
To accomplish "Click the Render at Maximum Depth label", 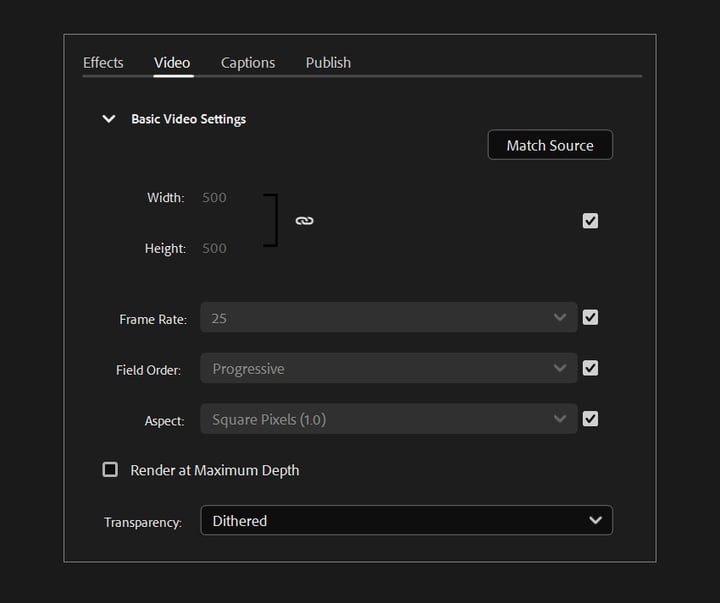I will click(x=215, y=470).
